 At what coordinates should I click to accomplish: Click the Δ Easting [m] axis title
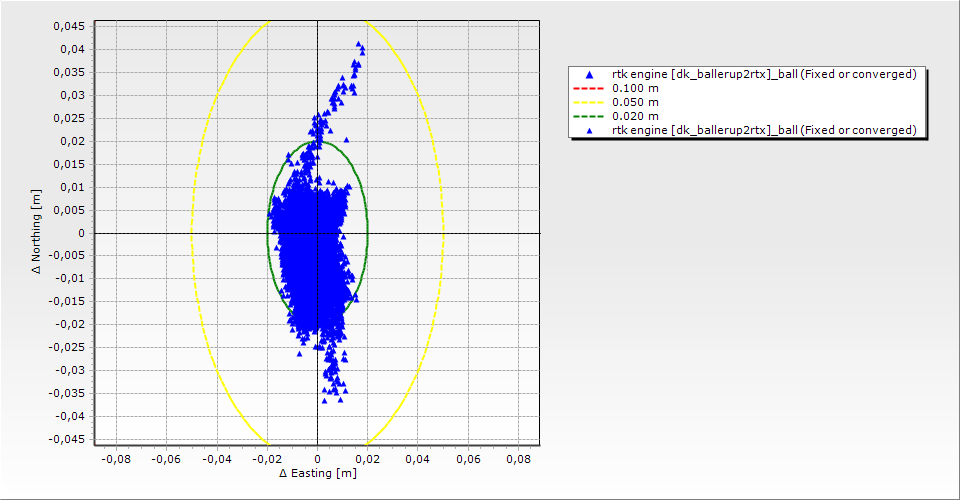coord(318,473)
